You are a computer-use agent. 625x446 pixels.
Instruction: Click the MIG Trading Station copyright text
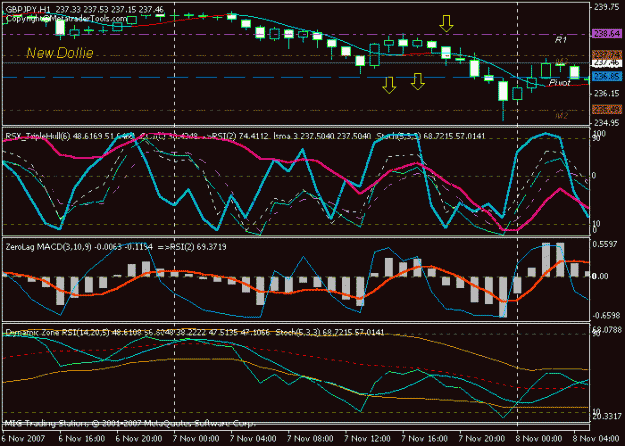130,423
